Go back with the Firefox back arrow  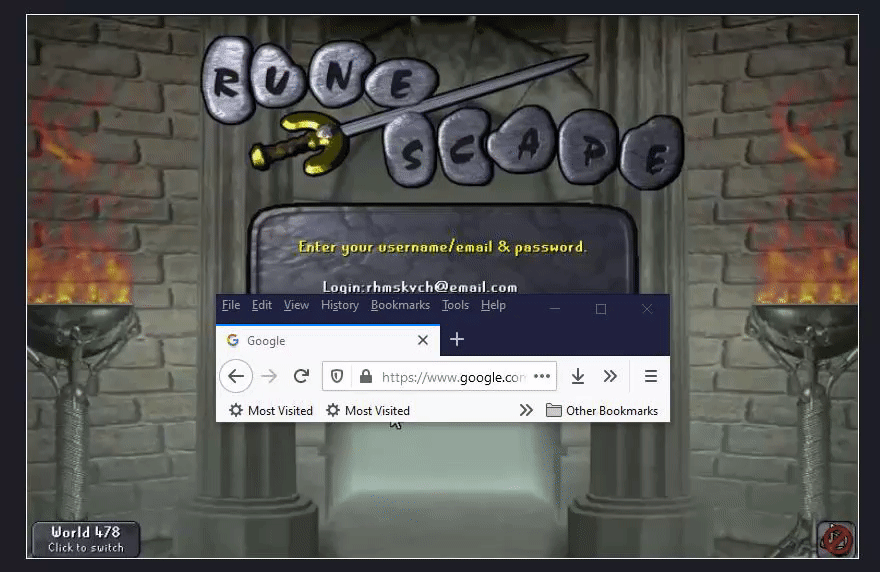[x=236, y=376]
